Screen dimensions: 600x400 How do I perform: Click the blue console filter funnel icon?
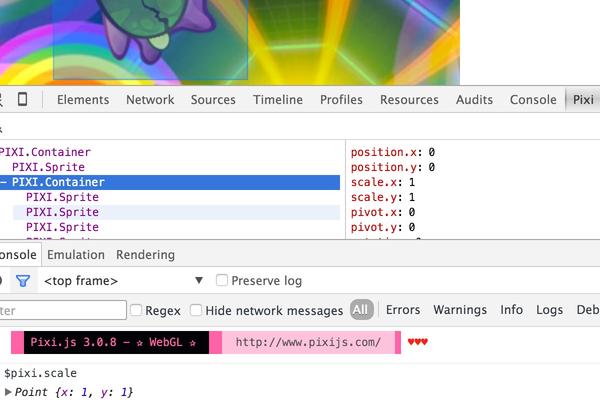pyautogui.click(x=23, y=281)
